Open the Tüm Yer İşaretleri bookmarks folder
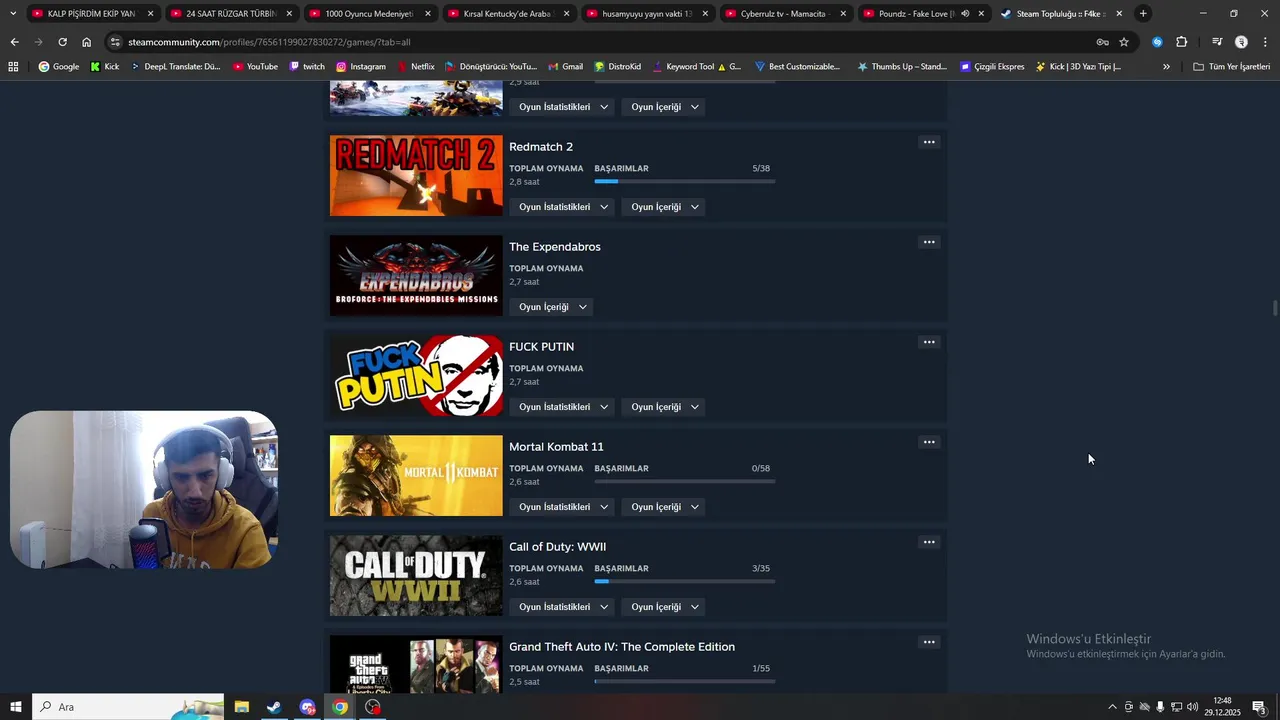Screen dimensions: 1280x720 point(1231,67)
